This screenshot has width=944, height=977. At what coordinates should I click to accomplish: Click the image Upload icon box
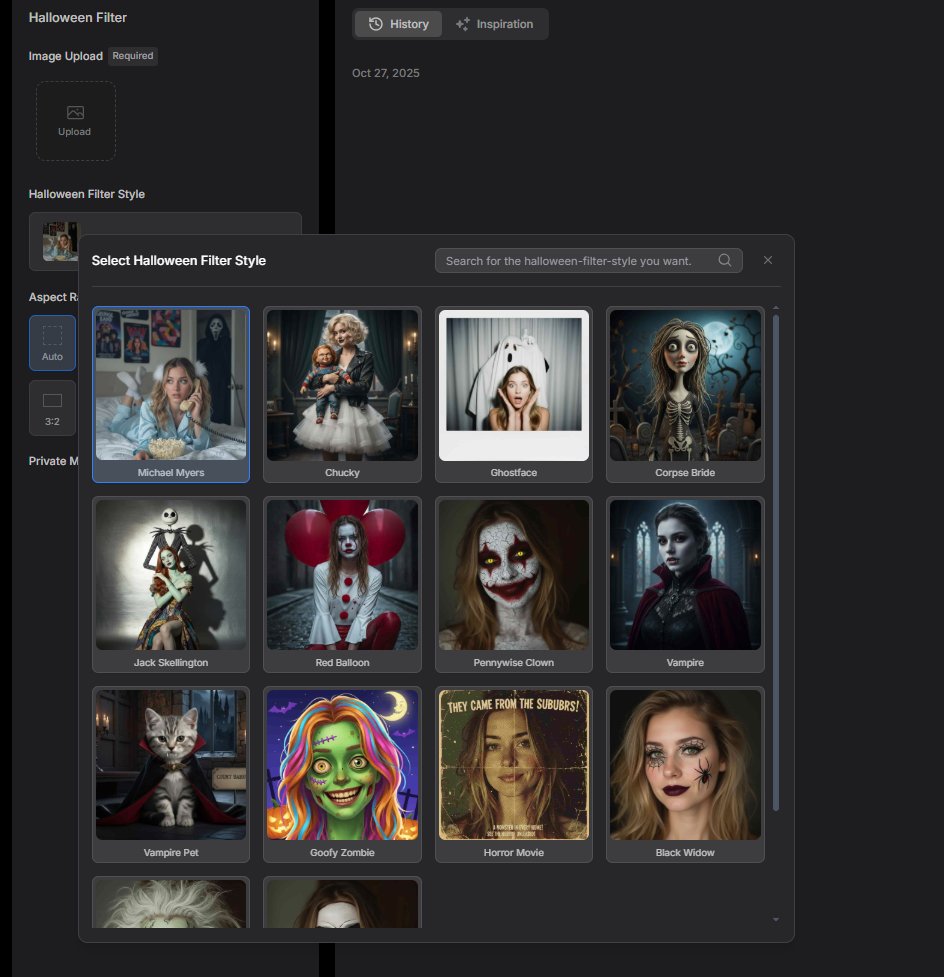(75, 121)
